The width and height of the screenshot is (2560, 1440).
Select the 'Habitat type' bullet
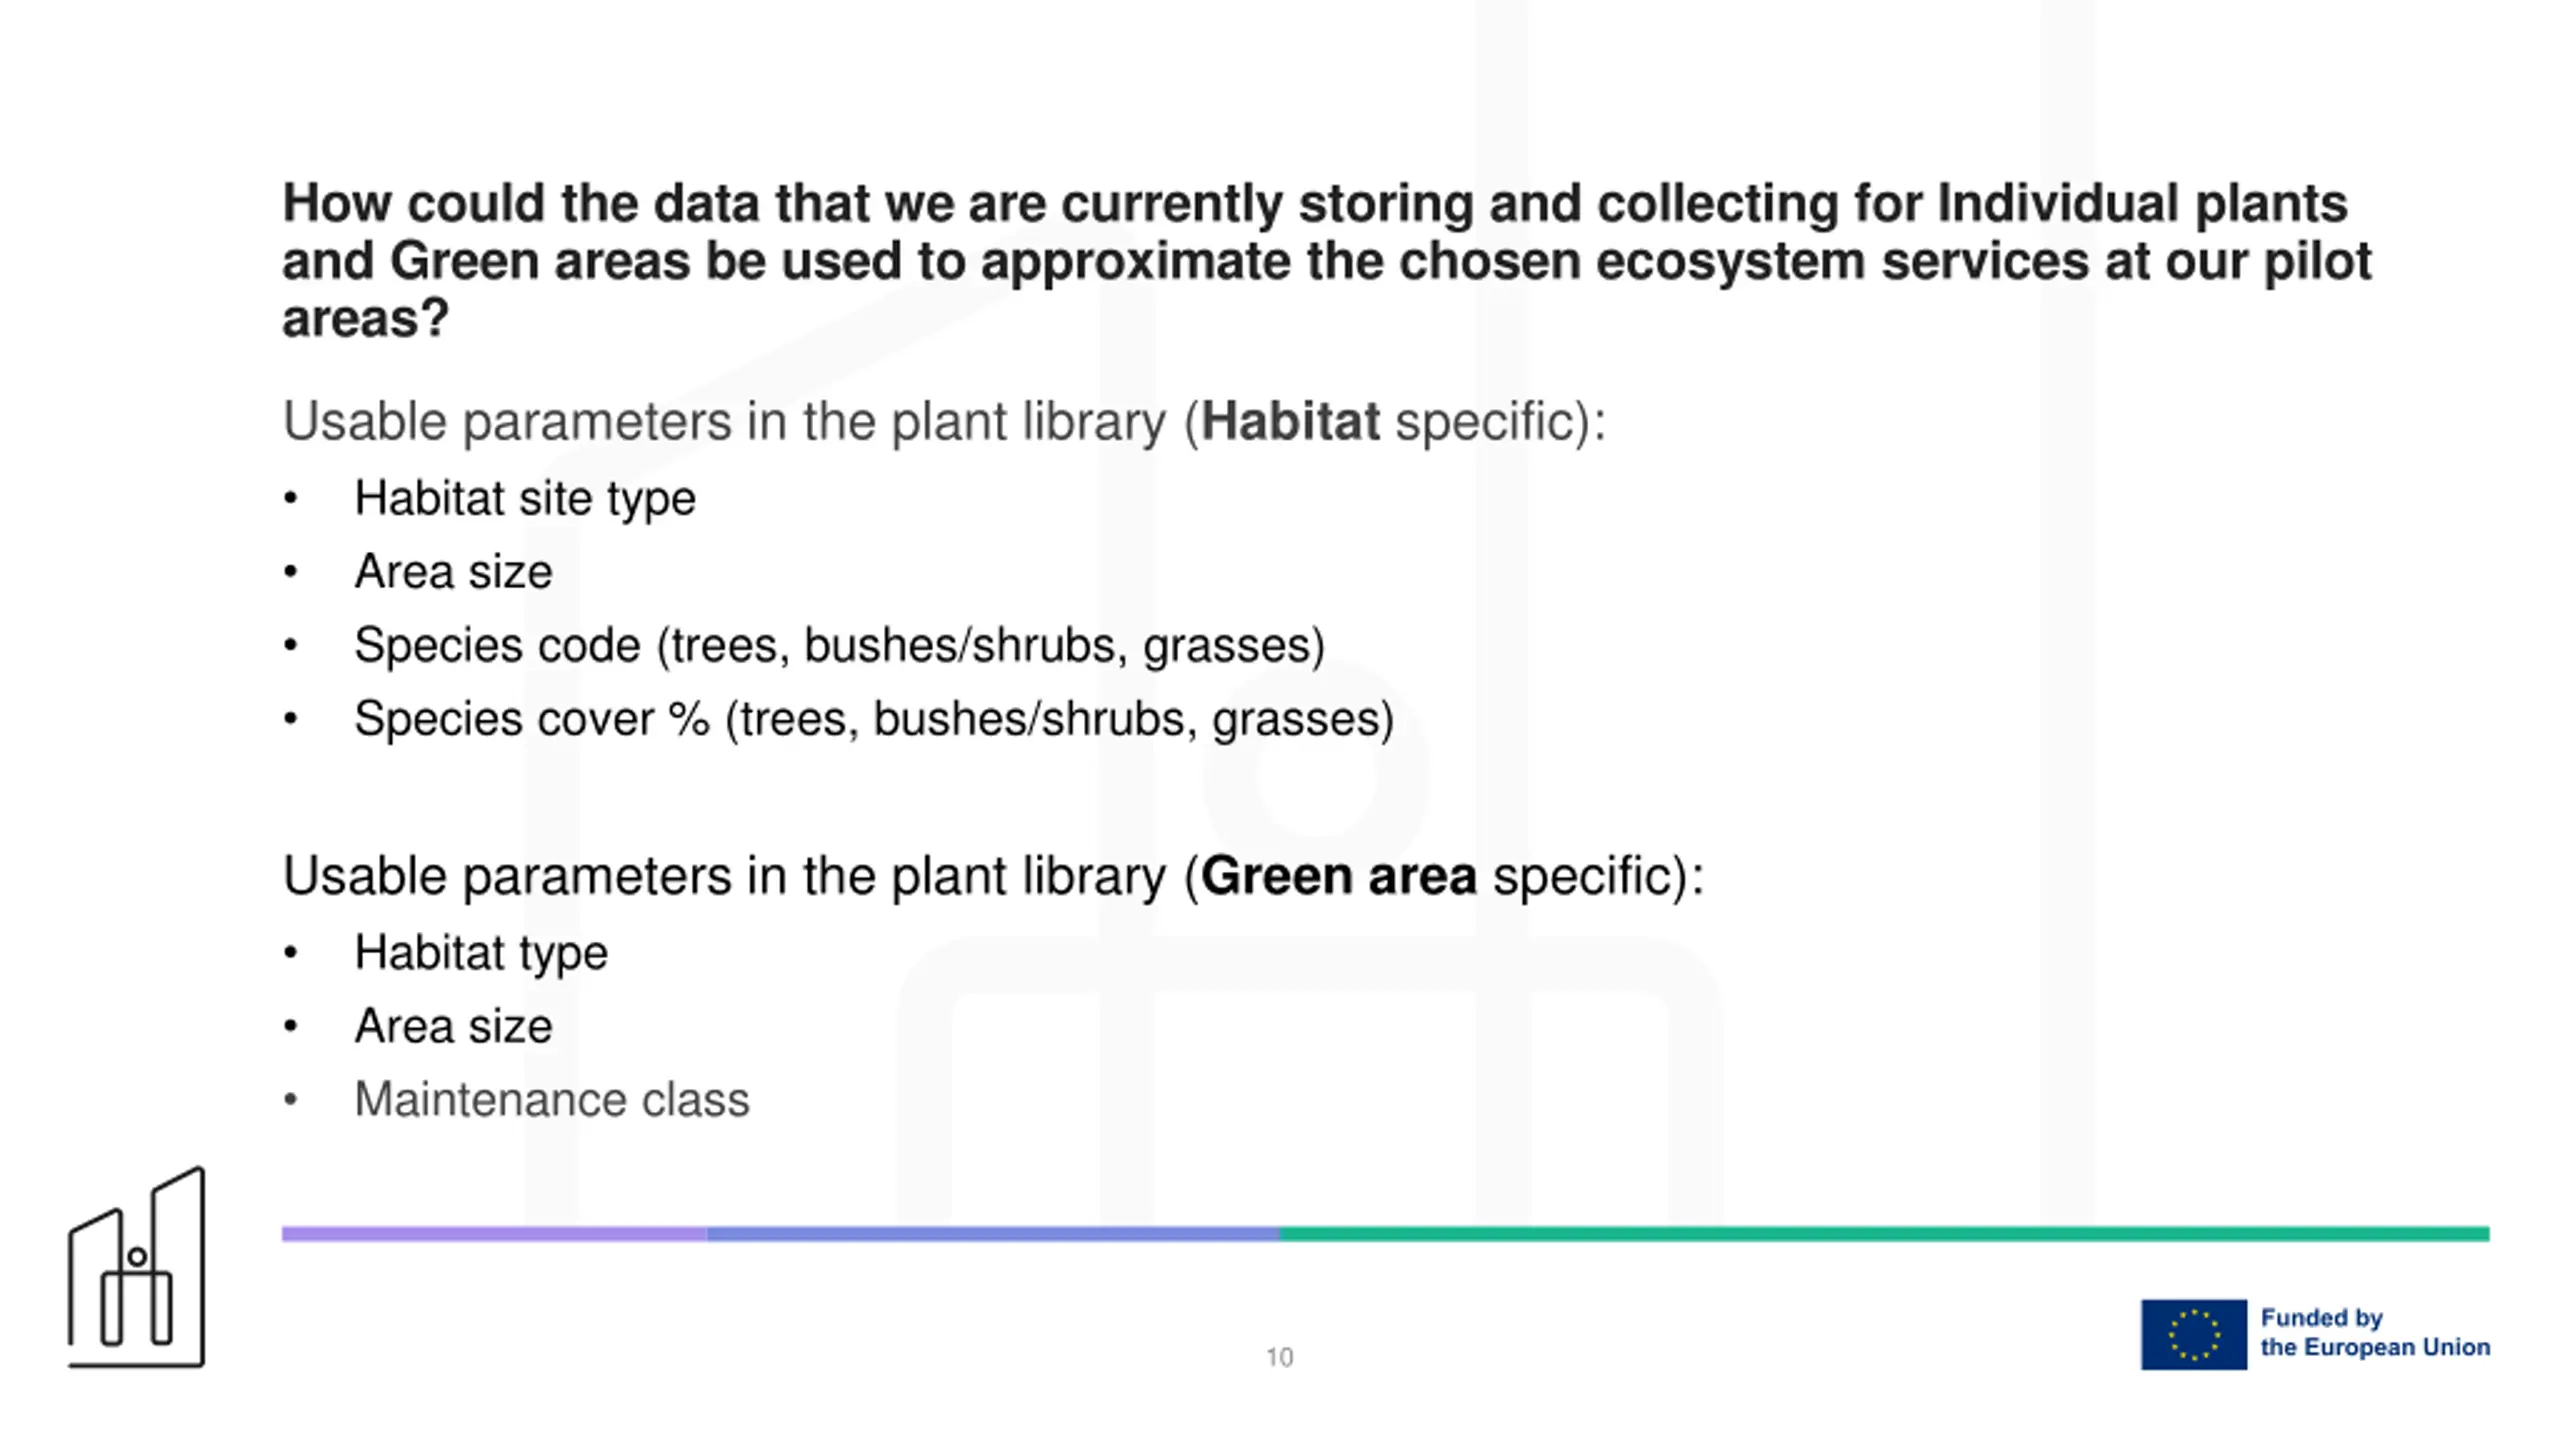click(x=481, y=953)
